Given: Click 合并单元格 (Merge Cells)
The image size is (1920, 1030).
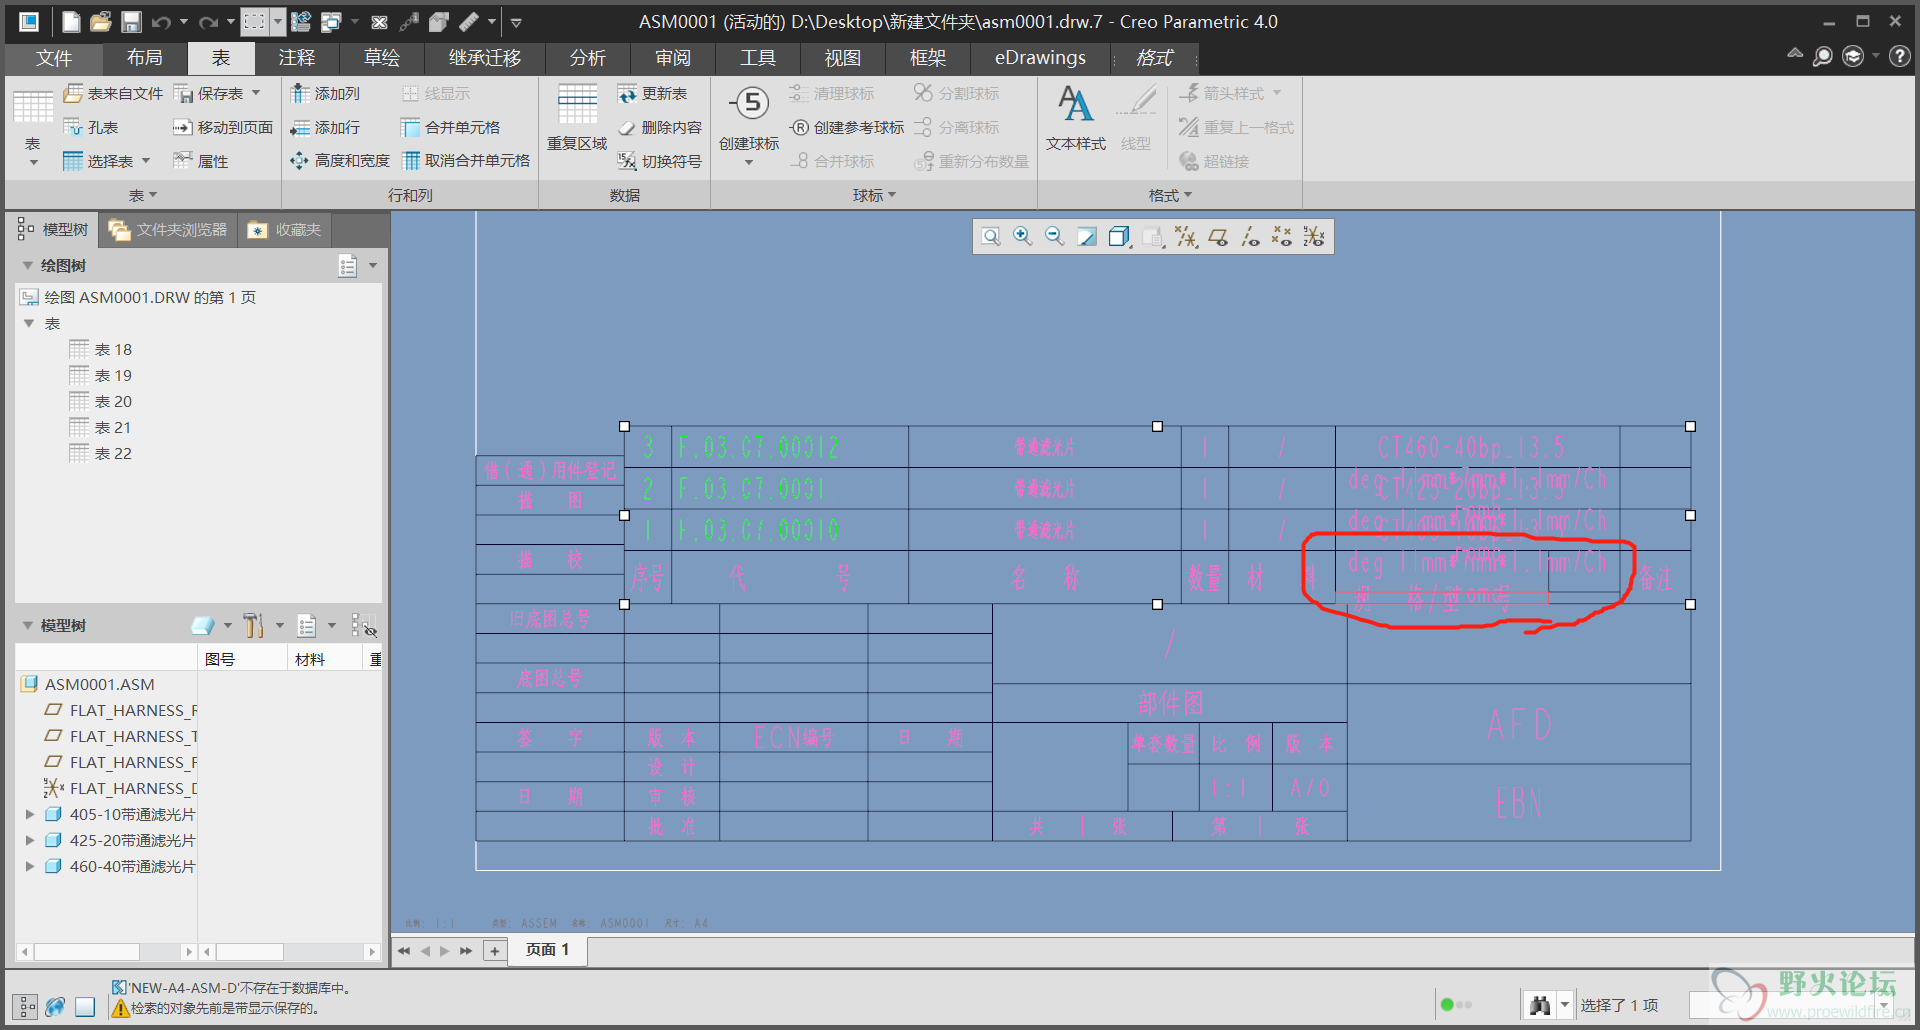Looking at the screenshot, I should pos(450,127).
